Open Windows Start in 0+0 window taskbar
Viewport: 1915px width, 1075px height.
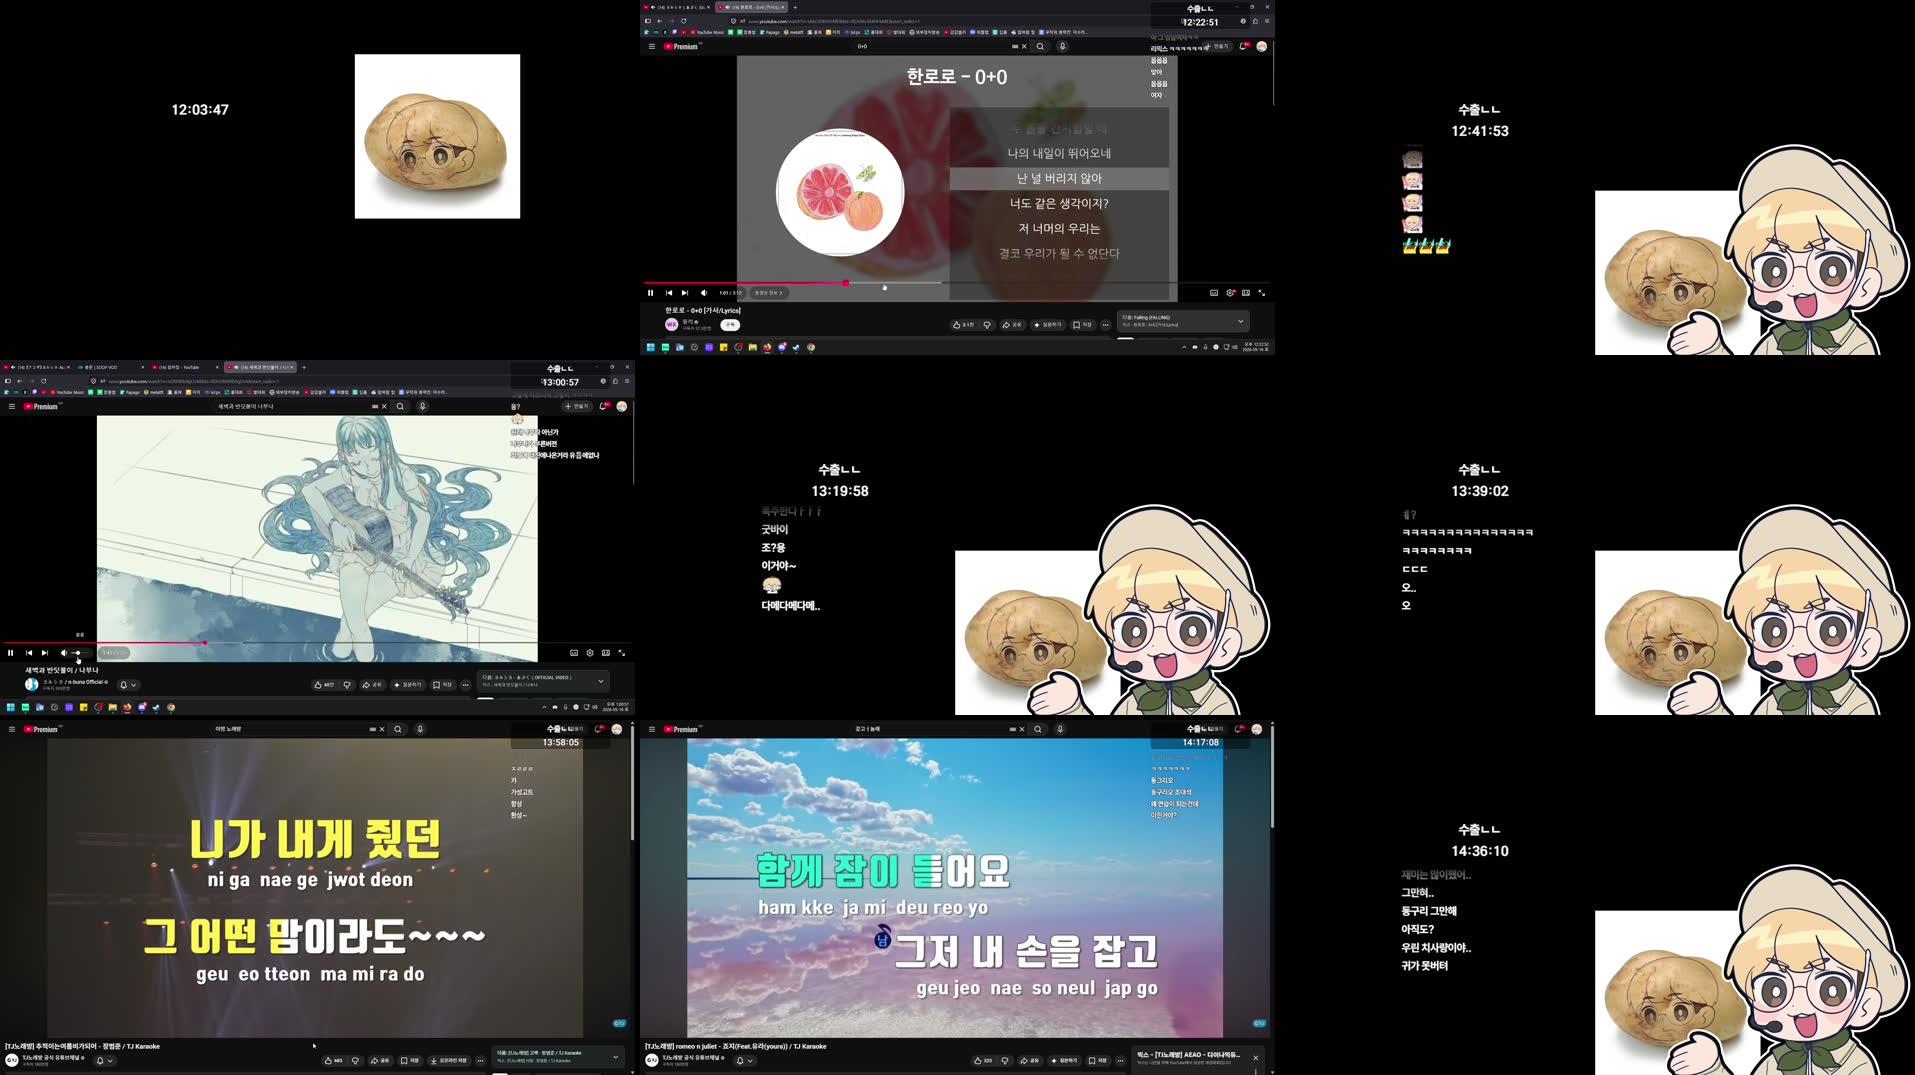pyautogui.click(x=650, y=347)
